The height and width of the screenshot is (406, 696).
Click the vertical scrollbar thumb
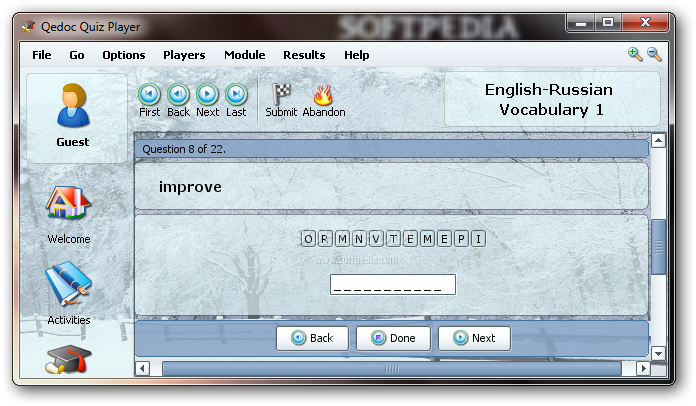pos(658,247)
